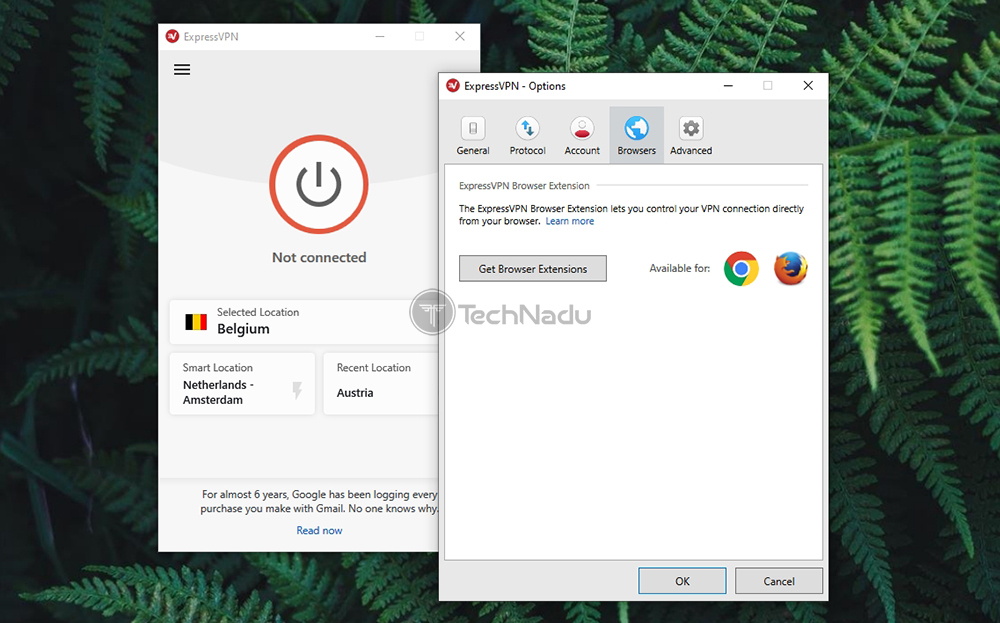Choose Recent Location Austria
The height and width of the screenshot is (623, 1000).
pyautogui.click(x=381, y=384)
